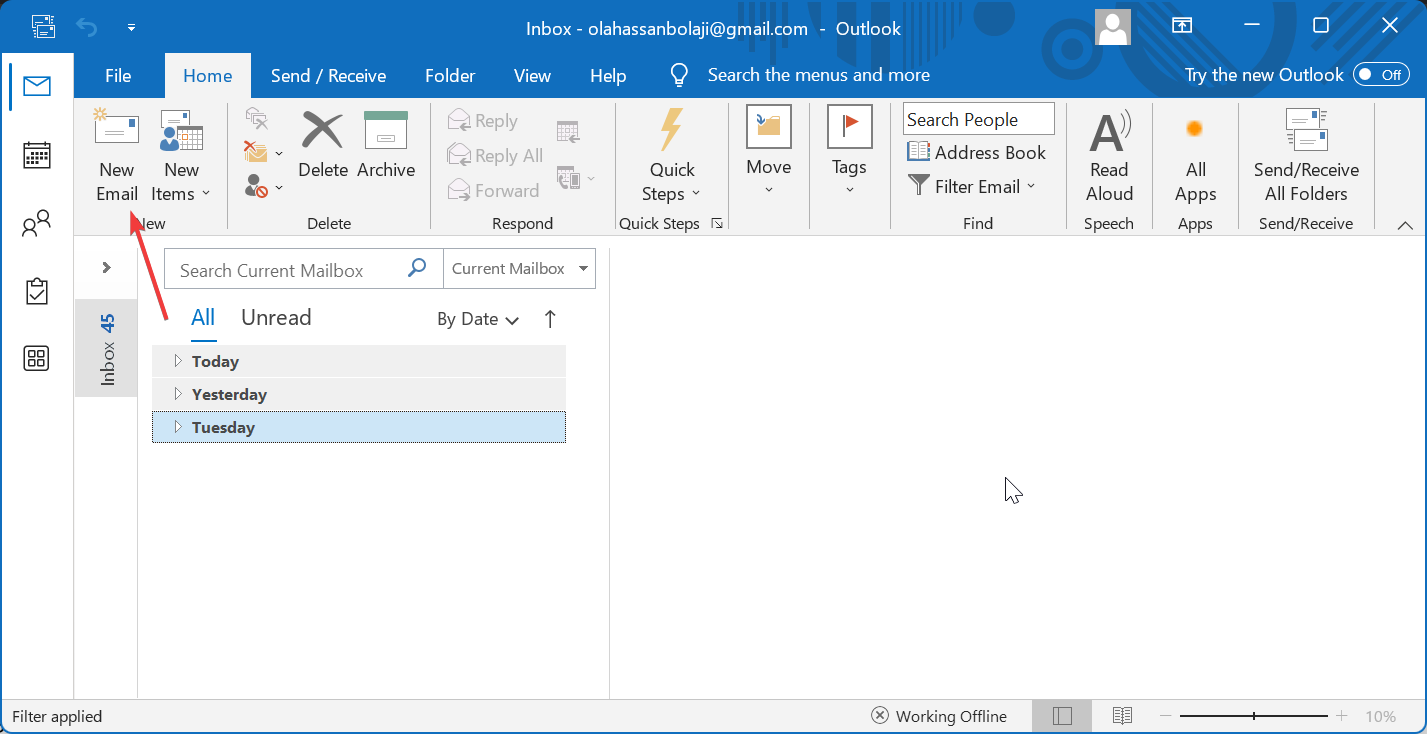Viewport: 1427px width, 734px height.
Task: Click the Ignore conversation icon
Action: [256, 118]
